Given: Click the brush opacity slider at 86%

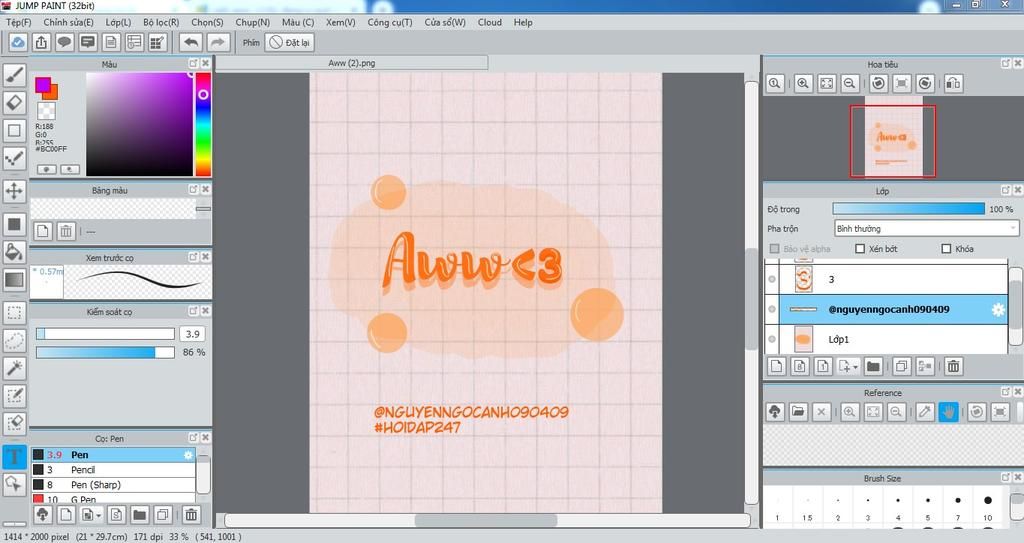Looking at the screenshot, I should (x=105, y=352).
